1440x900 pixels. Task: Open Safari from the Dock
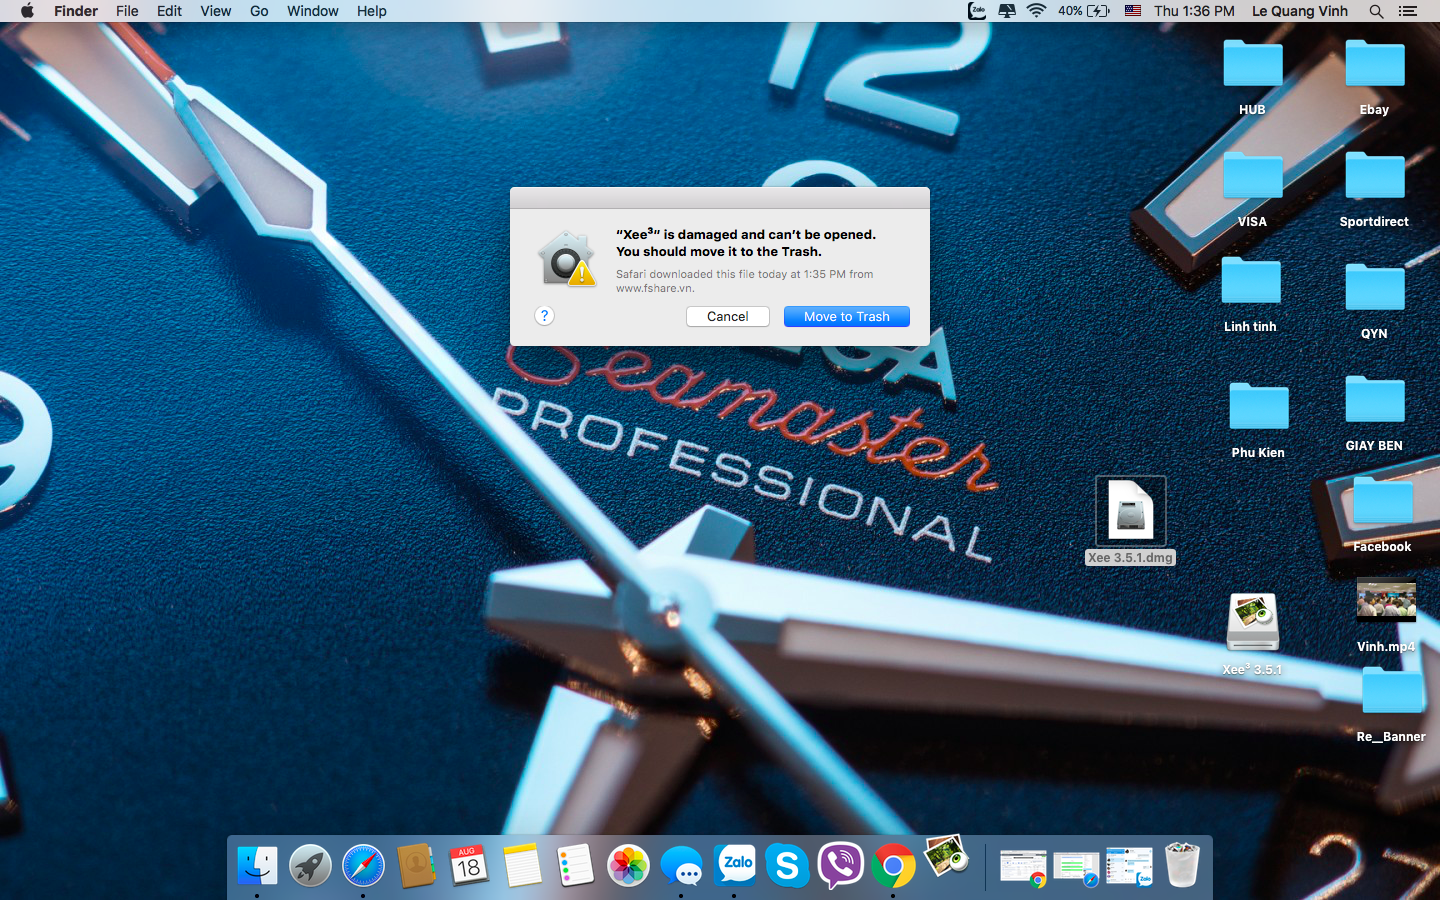pos(363,866)
